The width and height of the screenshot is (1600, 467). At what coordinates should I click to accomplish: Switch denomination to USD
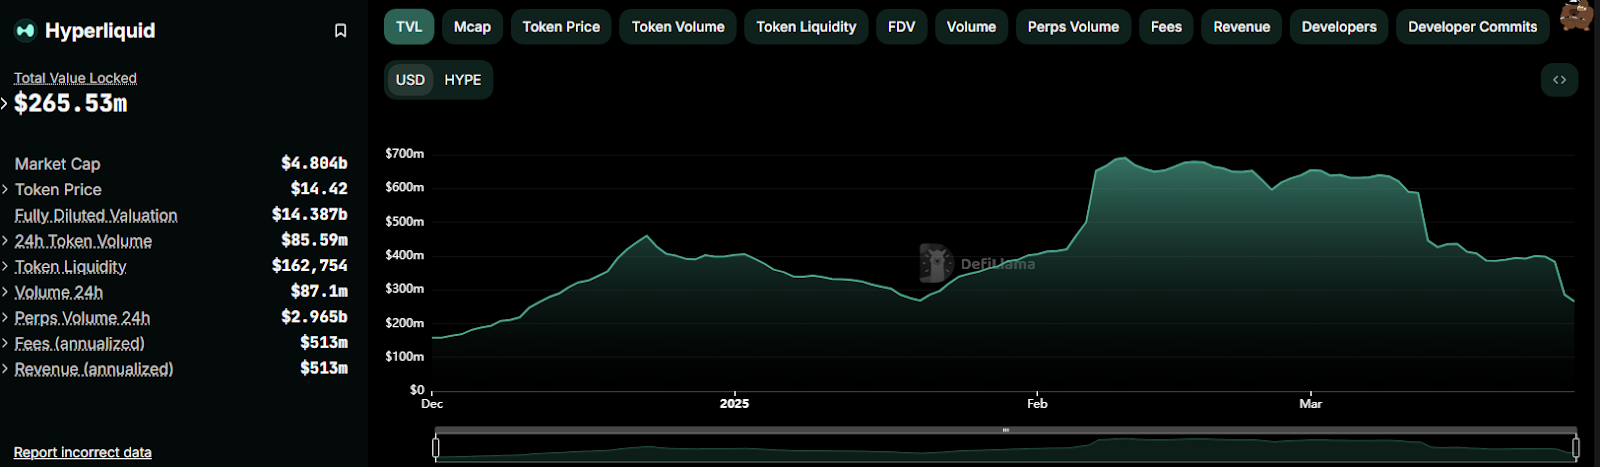pyautogui.click(x=410, y=80)
